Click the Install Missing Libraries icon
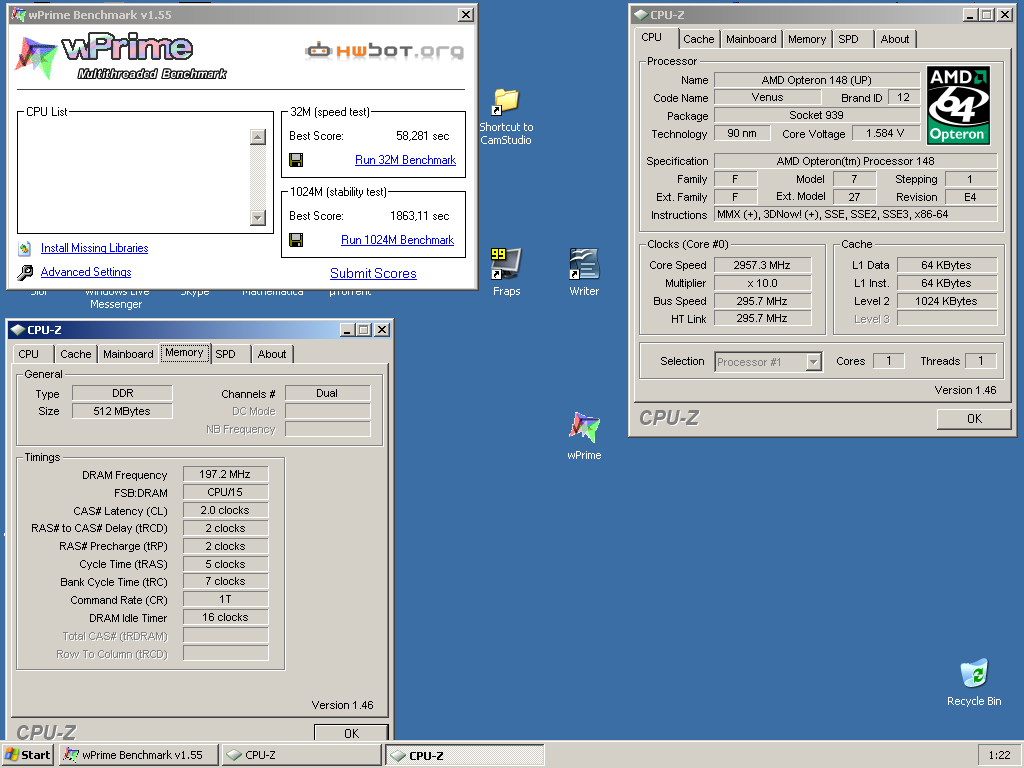This screenshot has height=768, width=1024. (x=25, y=248)
